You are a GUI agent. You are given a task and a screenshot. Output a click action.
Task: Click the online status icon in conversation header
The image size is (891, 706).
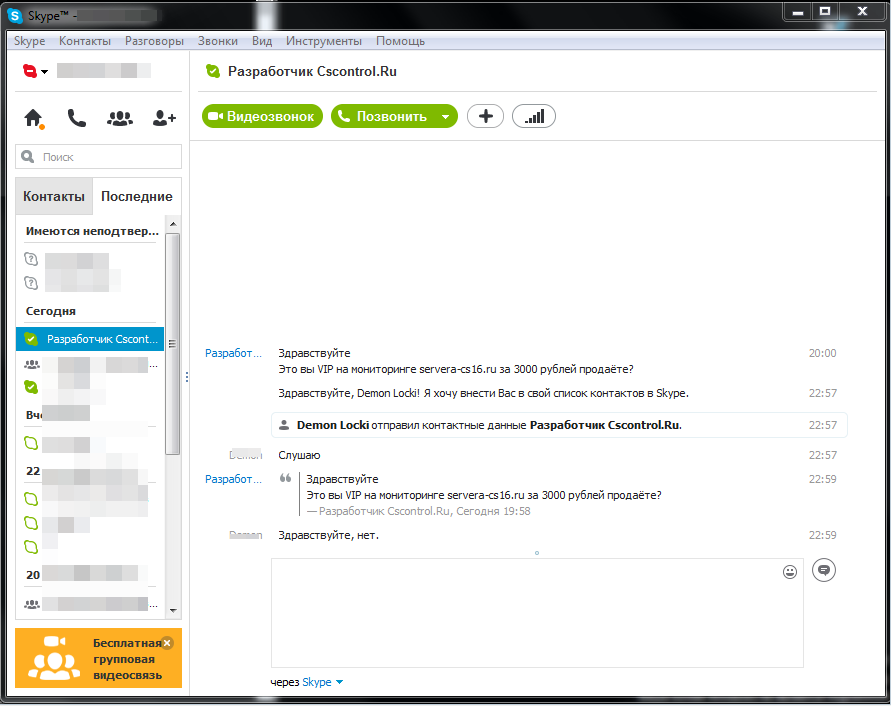tap(213, 71)
